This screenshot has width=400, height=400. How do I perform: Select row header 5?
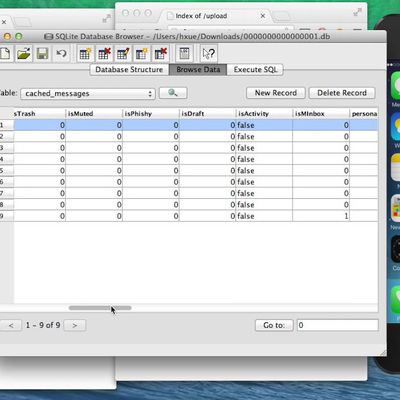(x=6, y=171)
